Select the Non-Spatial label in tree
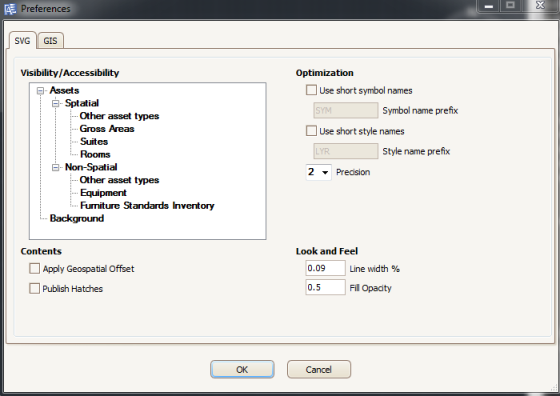The image size is (560, 396). 91,167
